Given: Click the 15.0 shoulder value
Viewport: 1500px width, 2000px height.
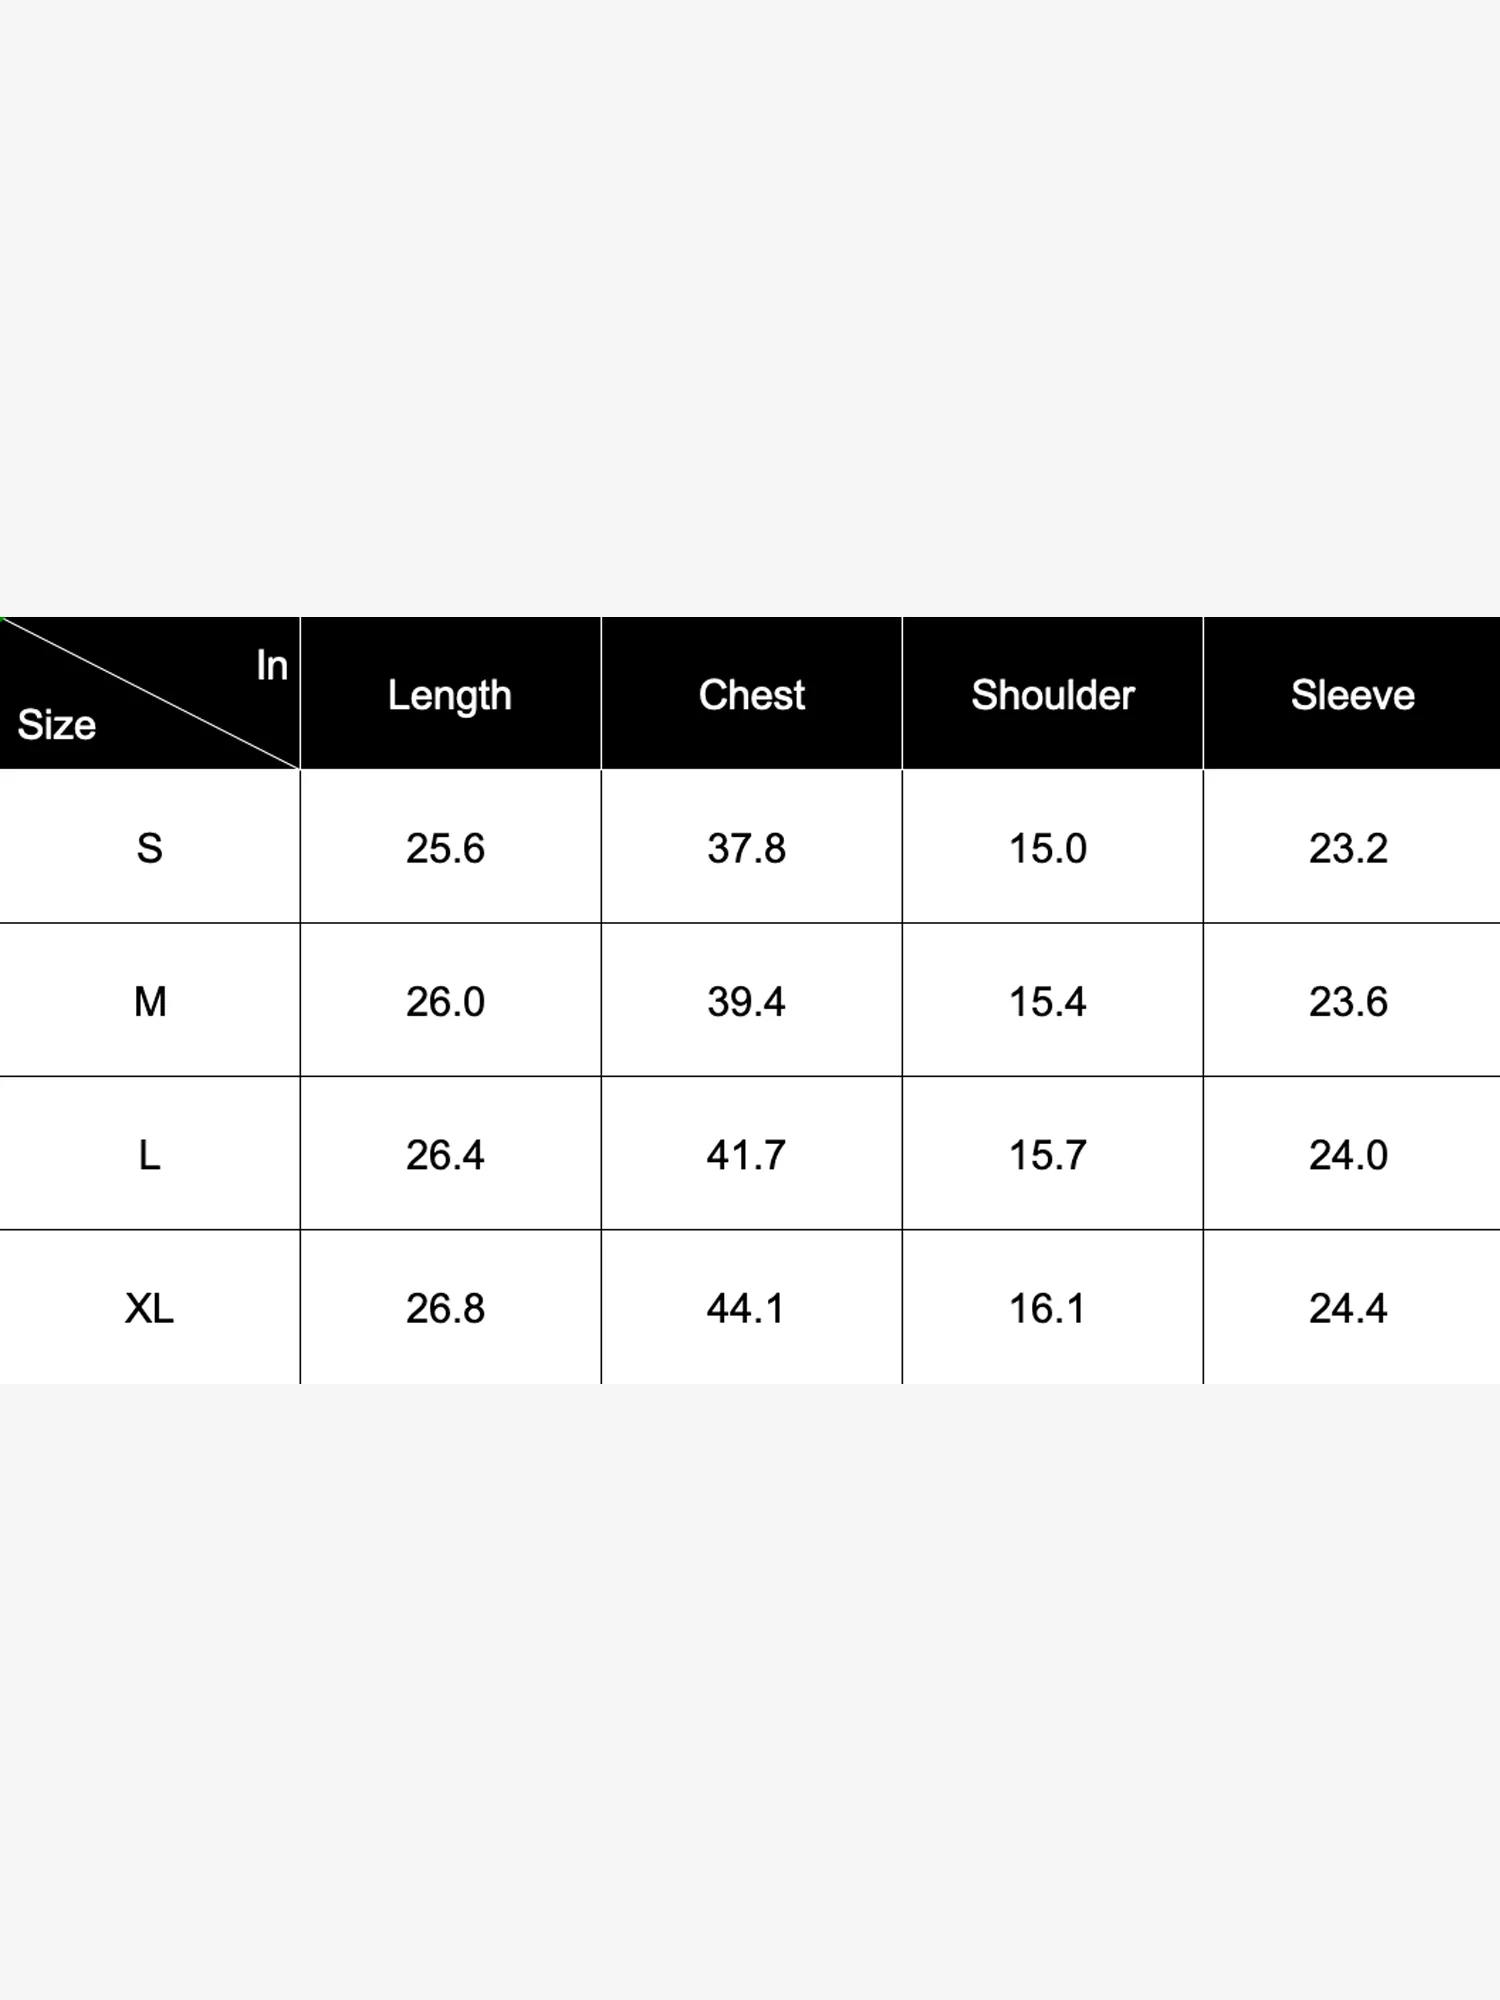Looking at the screenshot, I should click(x=1047, y=848).
